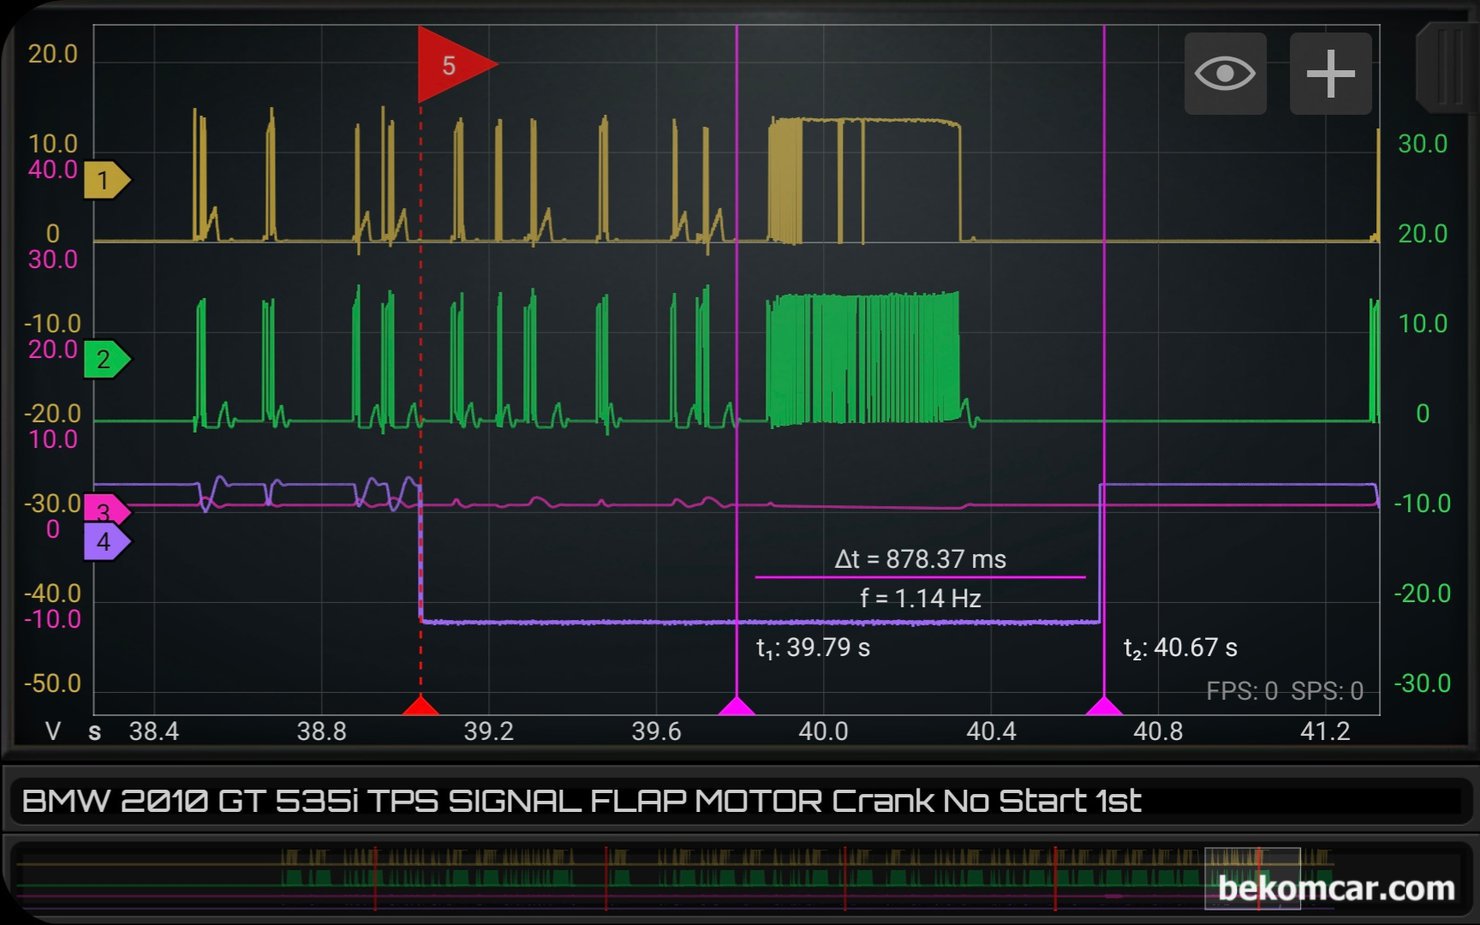
Task: Click the pink 40.0 scale label
Action: [53, 170]
